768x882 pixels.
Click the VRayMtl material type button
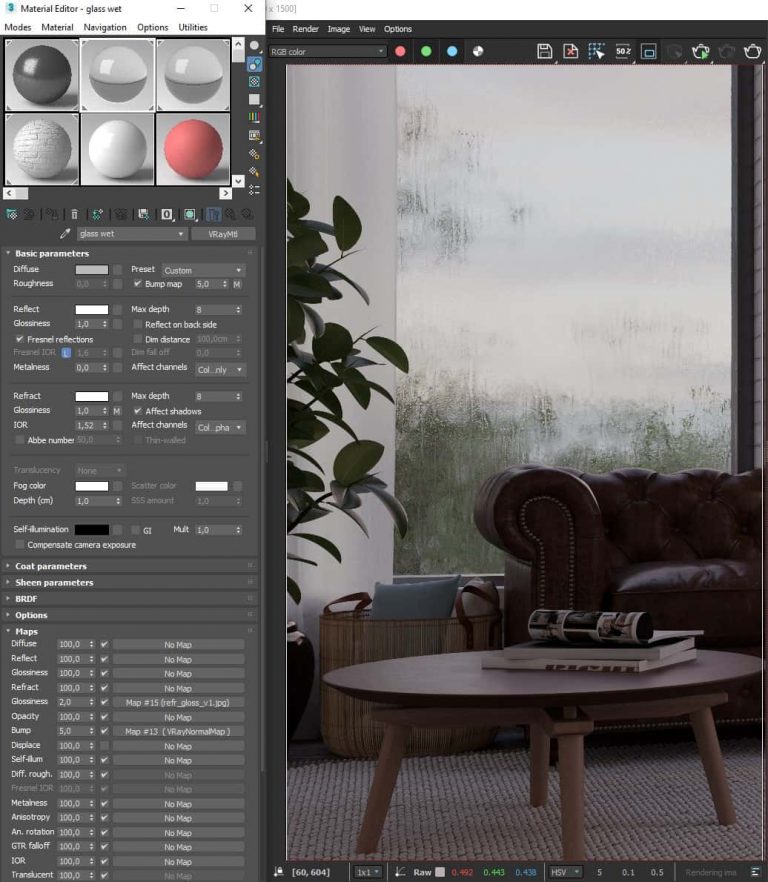point(223,234)
